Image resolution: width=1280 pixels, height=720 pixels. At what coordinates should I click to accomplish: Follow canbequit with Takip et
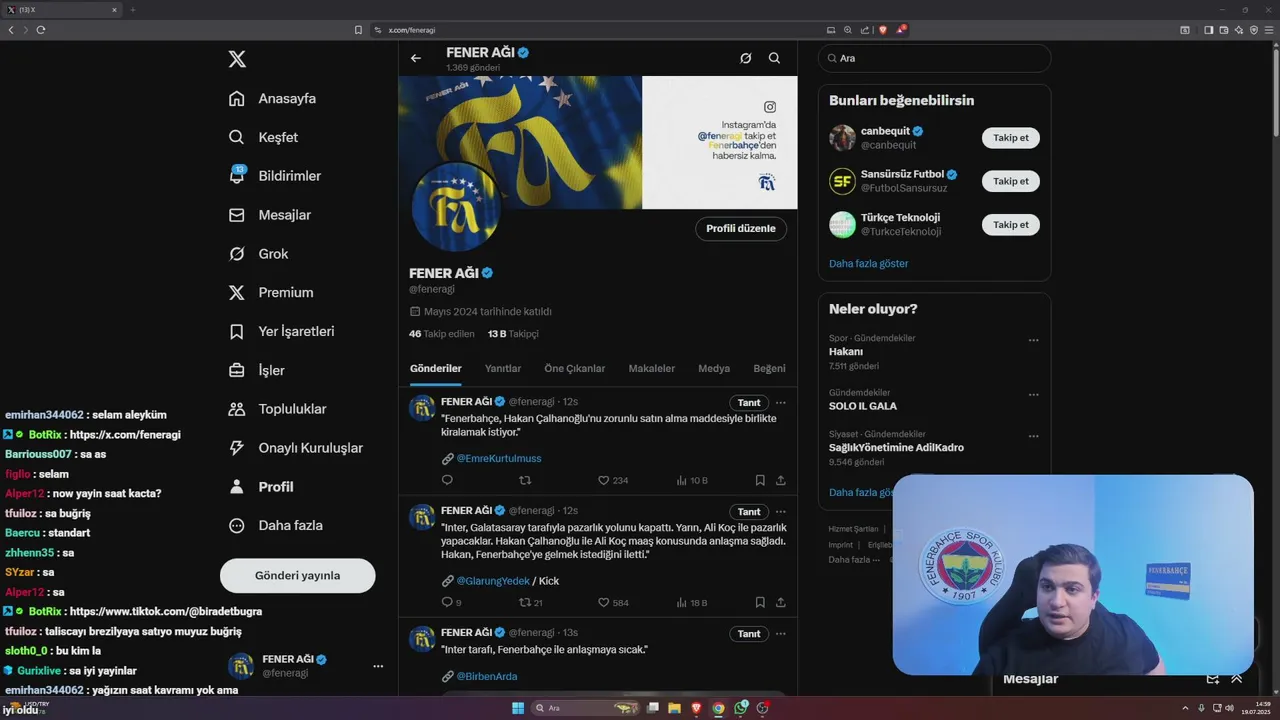[x=1010, y=138]
